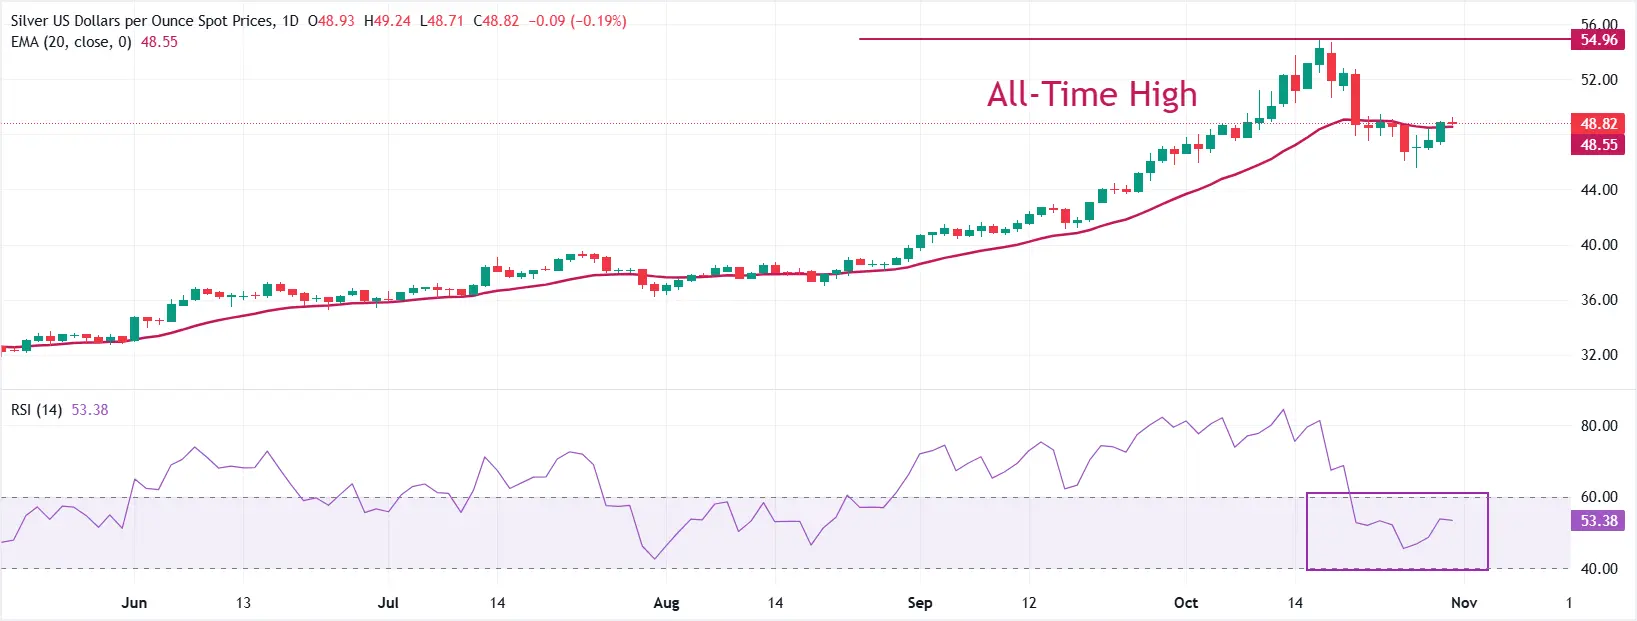Select the 1D interval label
Screen dimensions: 1637x621
(289, 21)
